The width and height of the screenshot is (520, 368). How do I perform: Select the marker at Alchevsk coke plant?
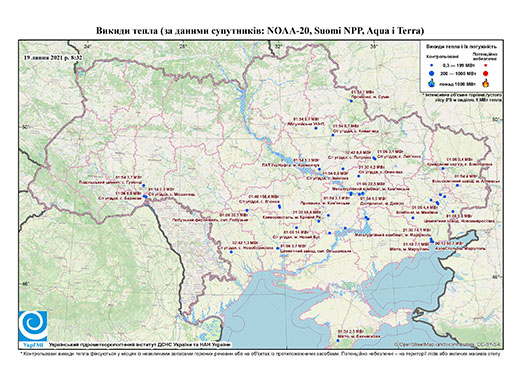pos(457,185)
